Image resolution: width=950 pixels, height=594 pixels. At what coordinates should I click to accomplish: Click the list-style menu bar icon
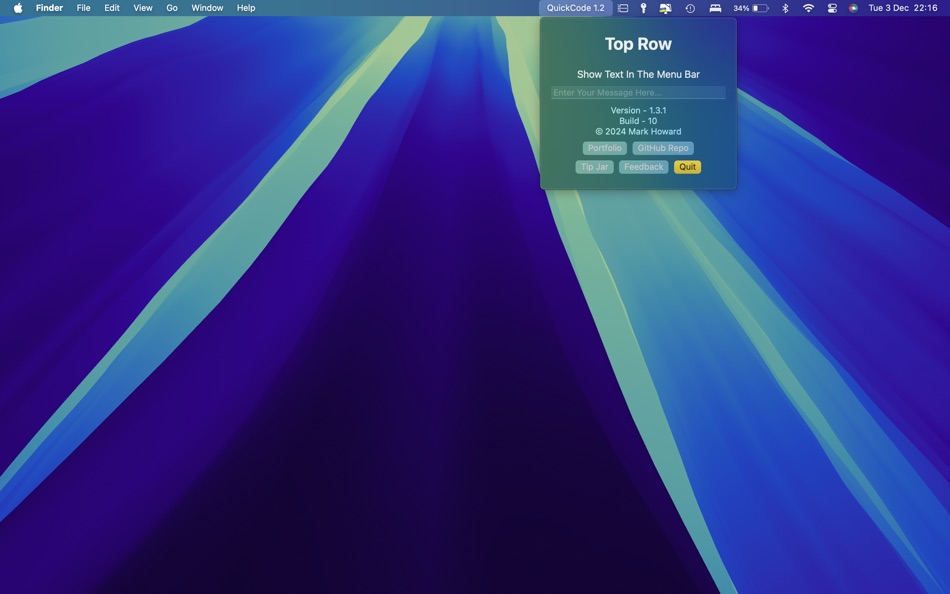click(623, 8)
